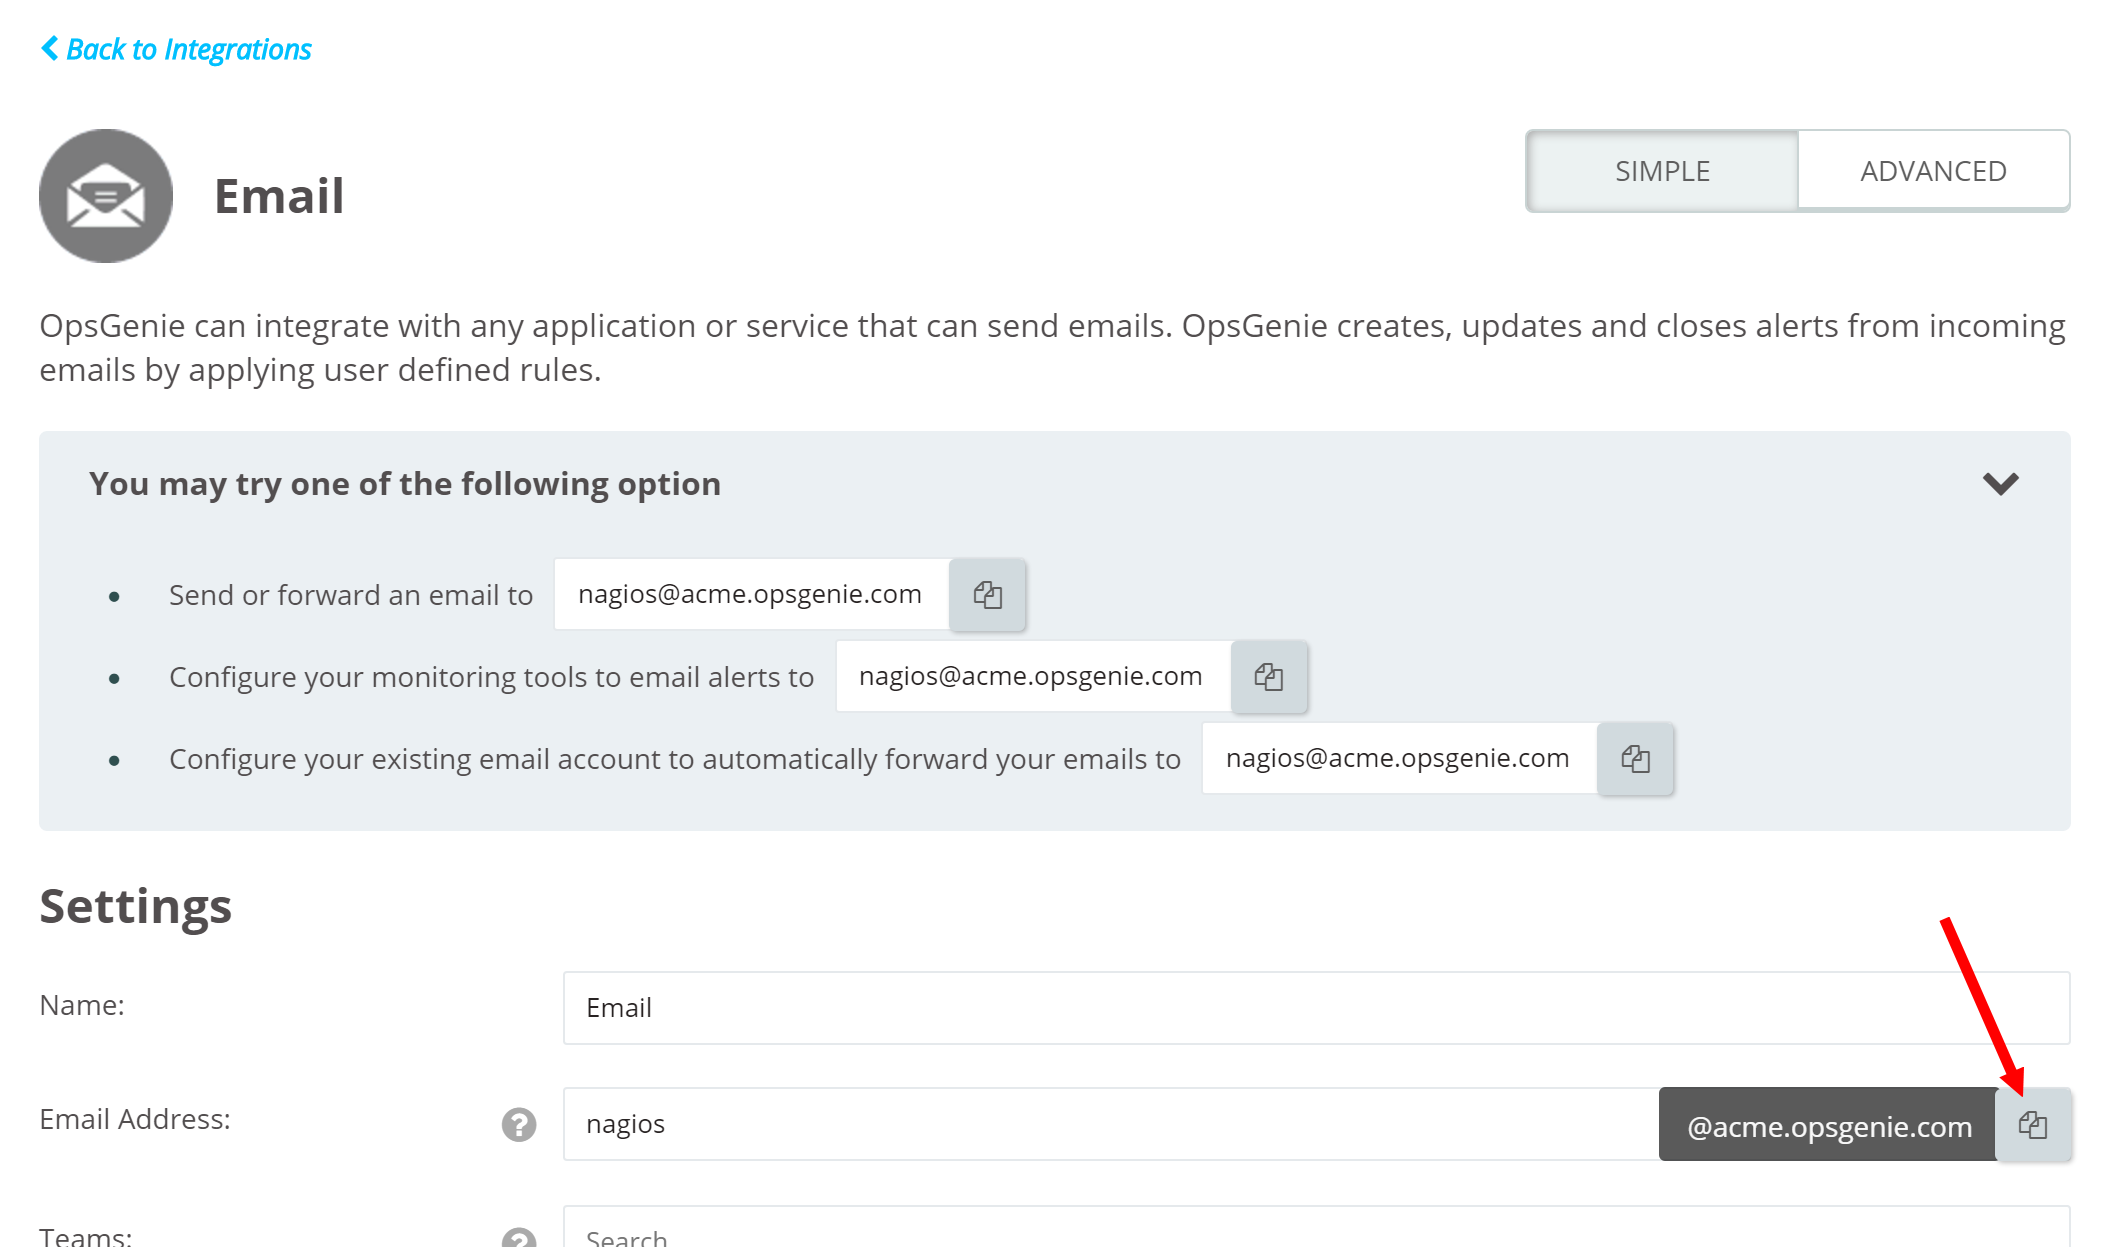Copy the auto-forward email address

[x=1635, y=759]
